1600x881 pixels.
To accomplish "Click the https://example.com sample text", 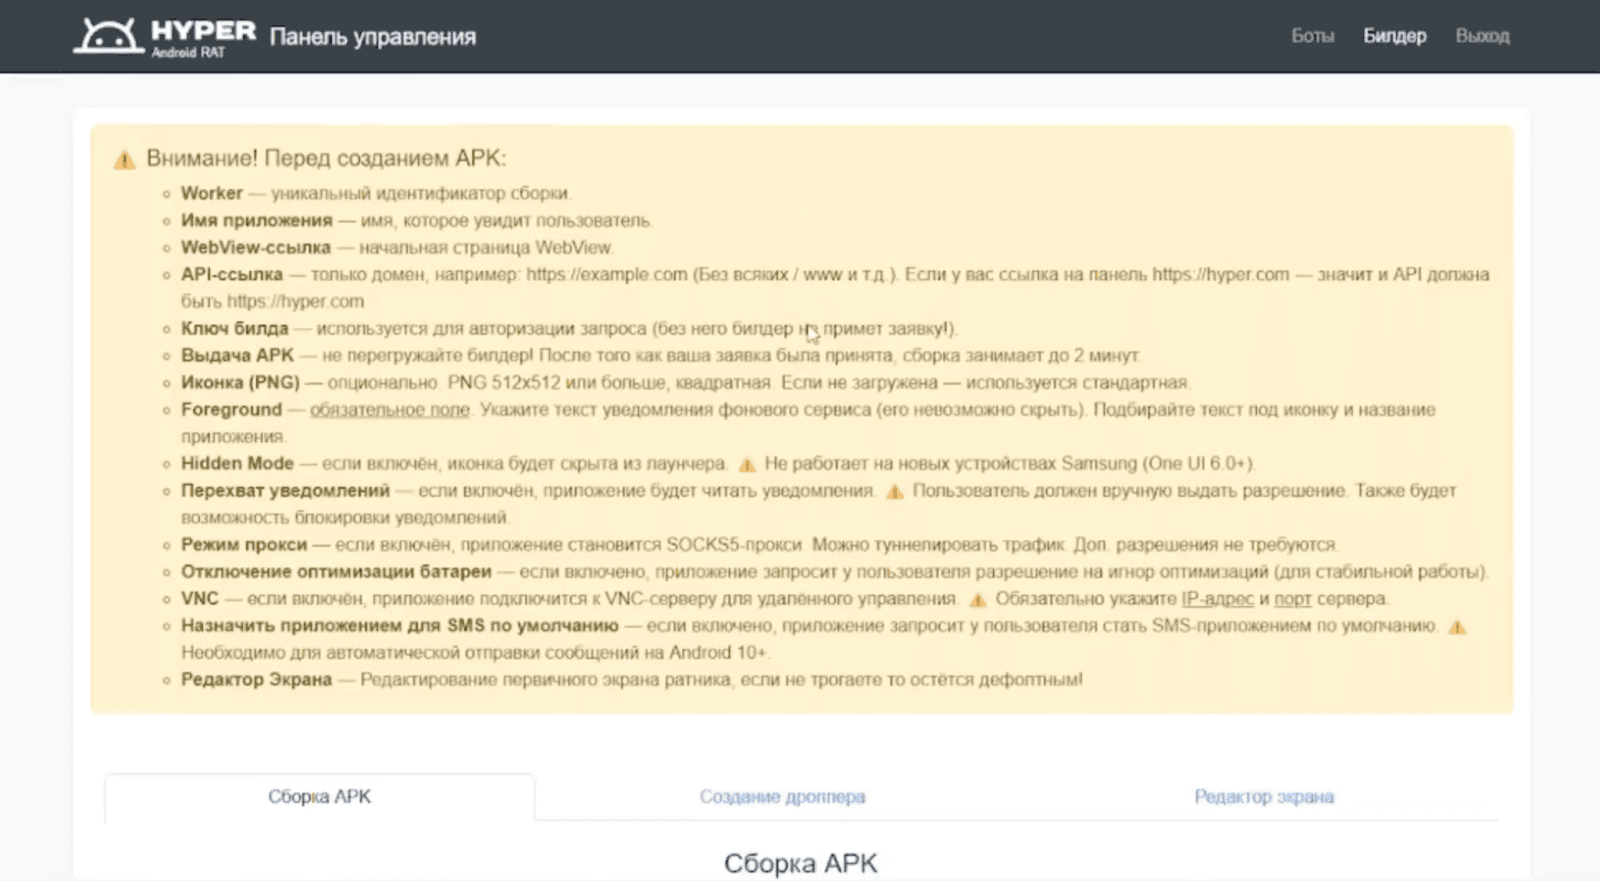I will [x=607, y=274].
